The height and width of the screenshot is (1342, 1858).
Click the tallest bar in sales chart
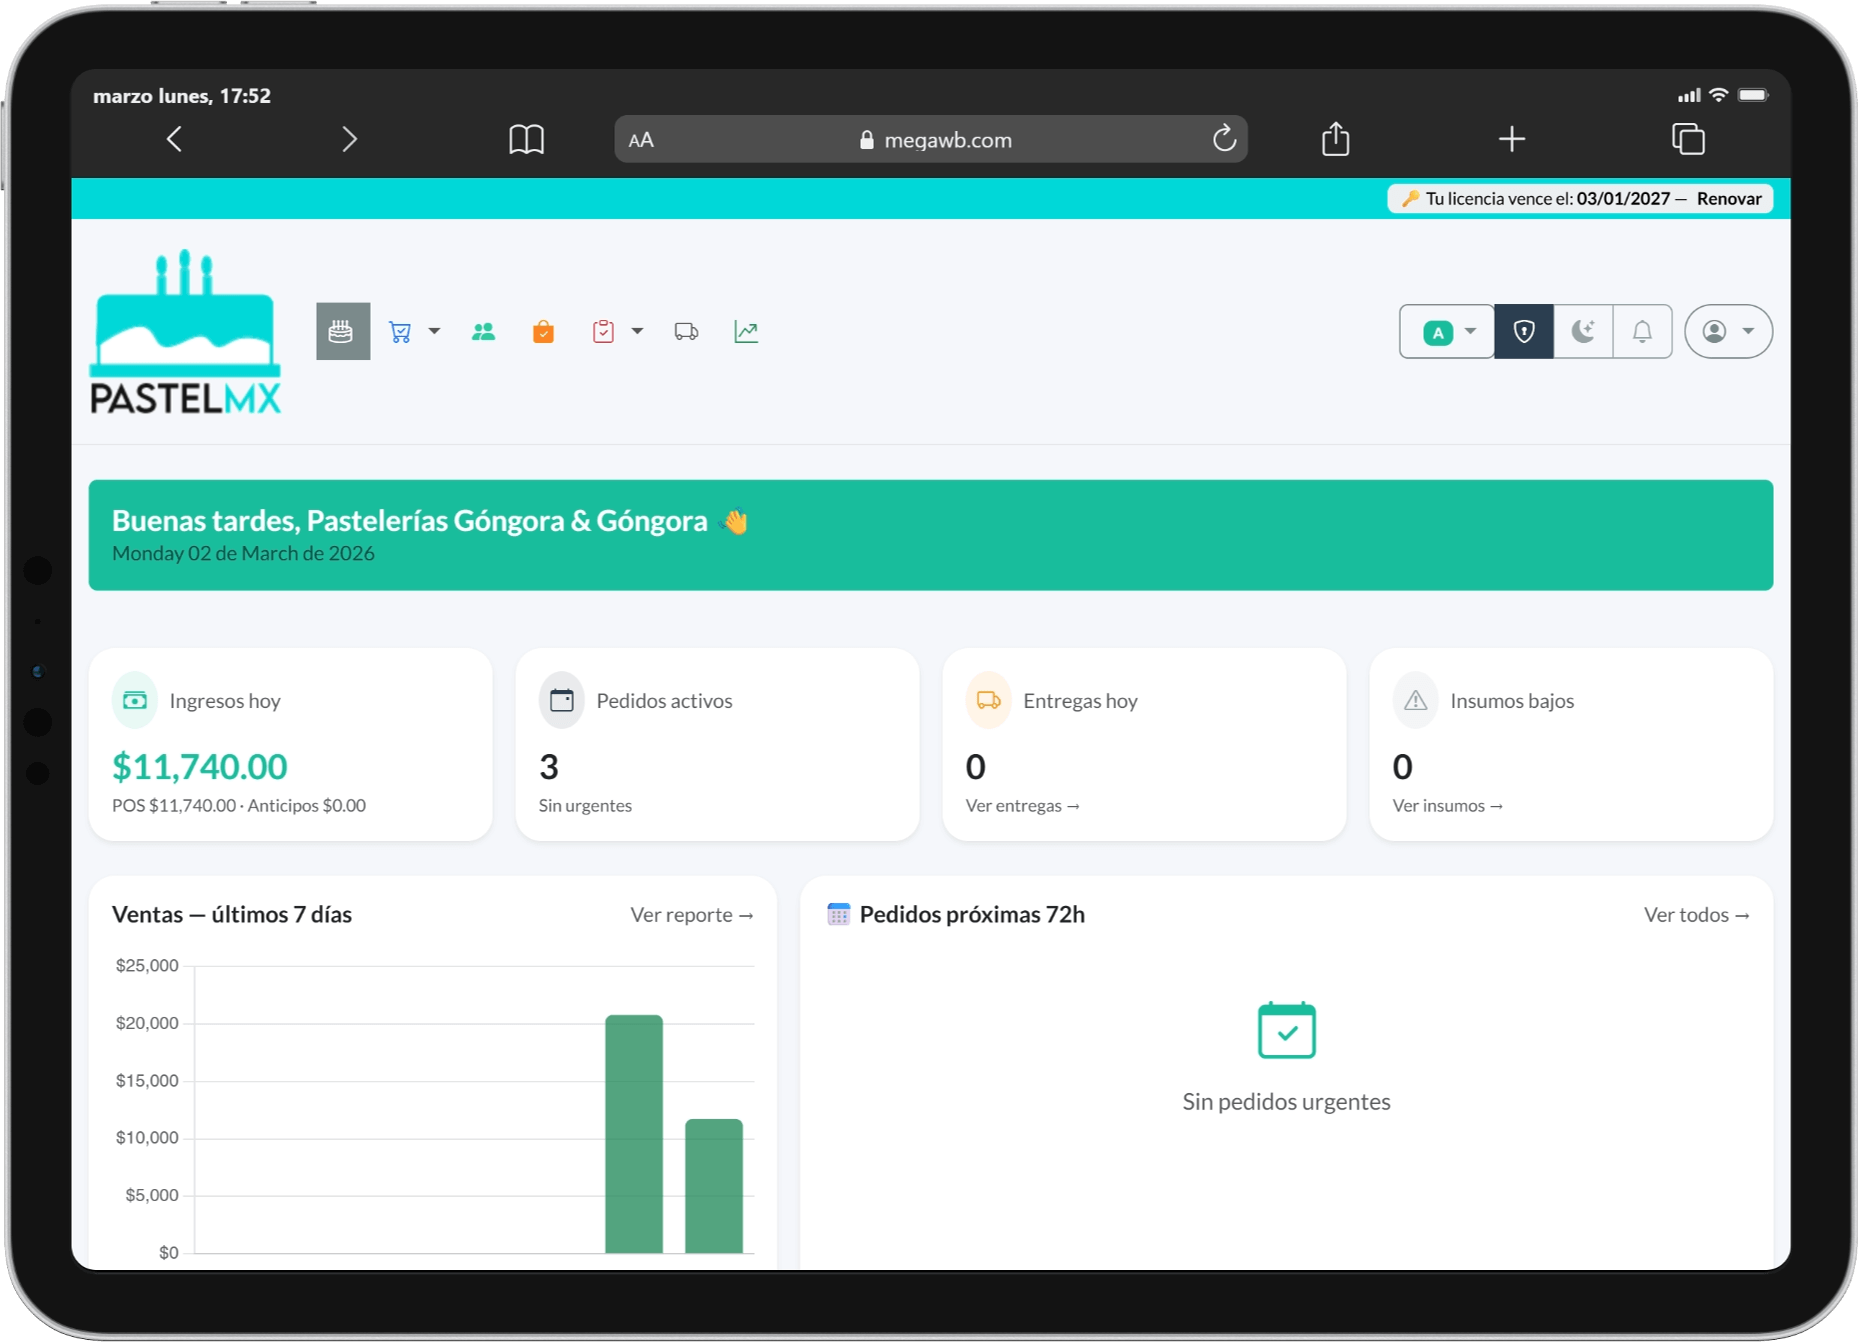pos(634,1133)
